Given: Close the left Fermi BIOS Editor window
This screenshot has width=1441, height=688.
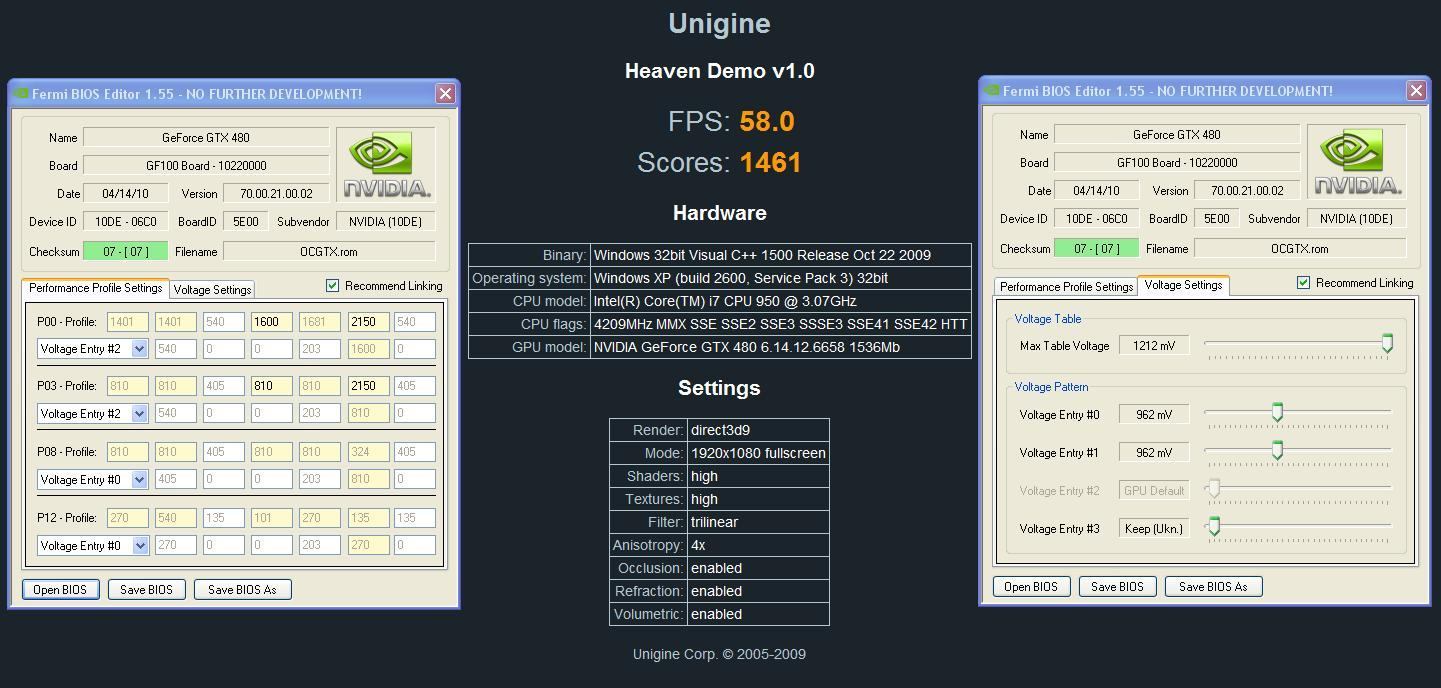Looking at the screenshot, I should point(445,93).
